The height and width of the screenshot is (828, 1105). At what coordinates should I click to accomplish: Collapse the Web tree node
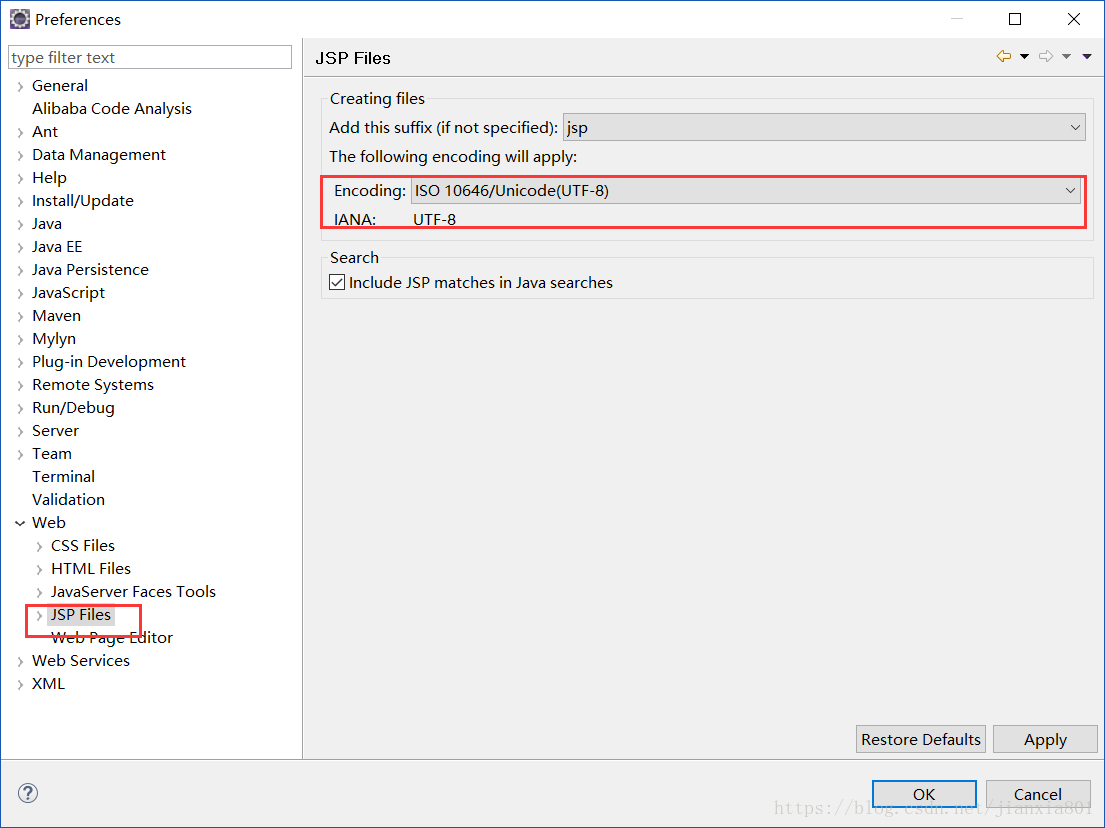[x=20, y=523]
